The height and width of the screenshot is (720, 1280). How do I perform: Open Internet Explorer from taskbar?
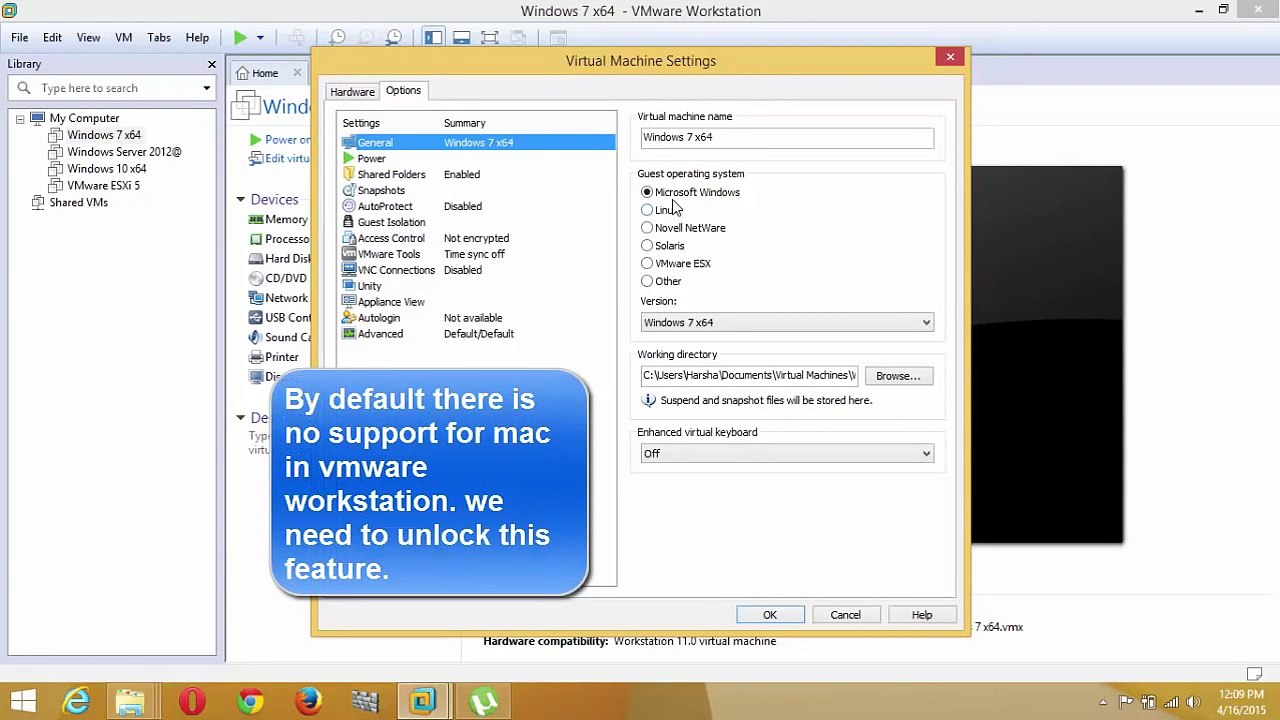(x=77, y=701)
